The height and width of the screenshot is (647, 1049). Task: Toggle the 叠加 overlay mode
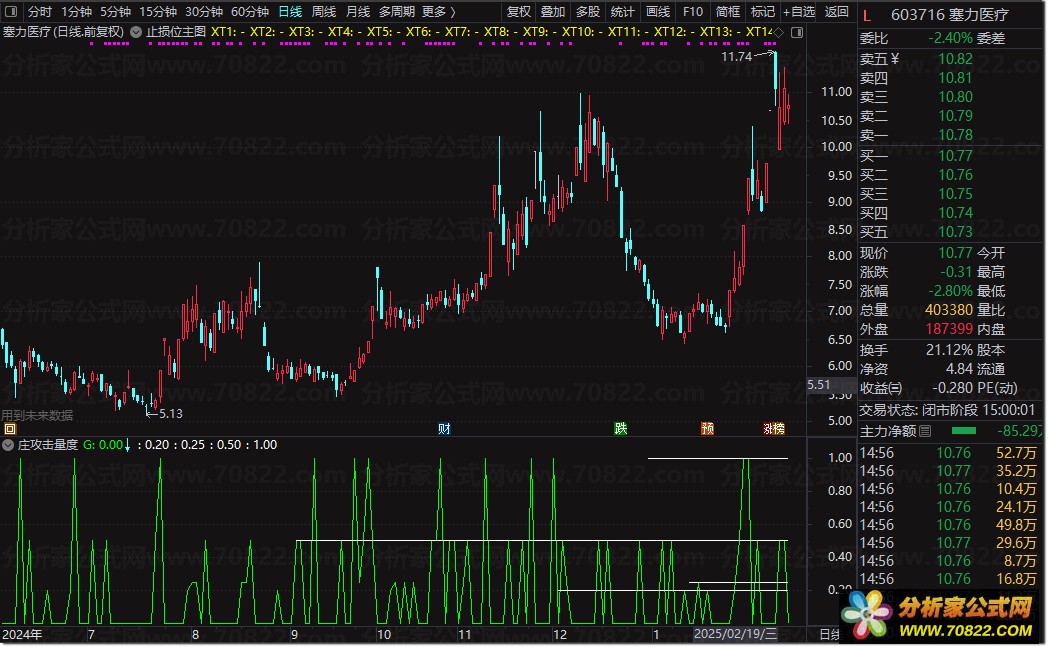point(553,12)
